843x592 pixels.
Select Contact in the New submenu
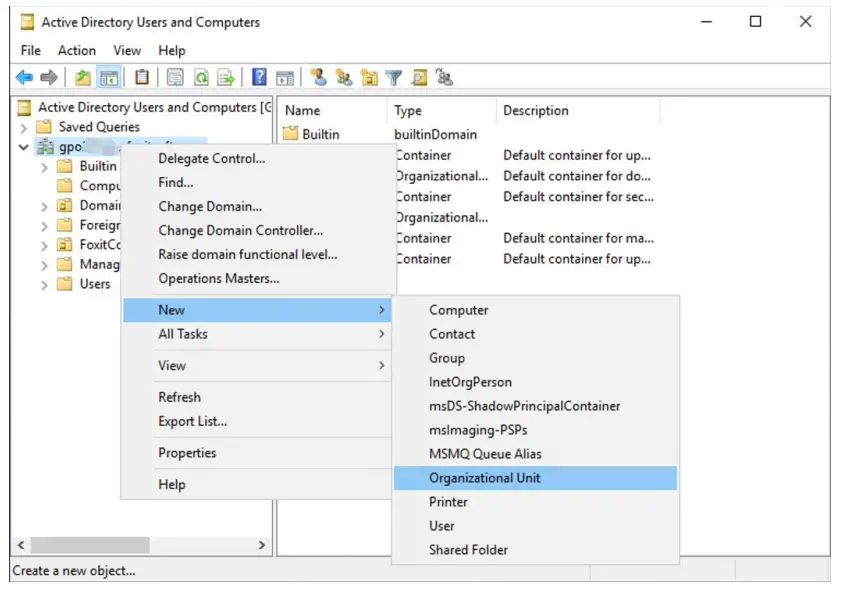pyautogui.click(x=455, y=334)
